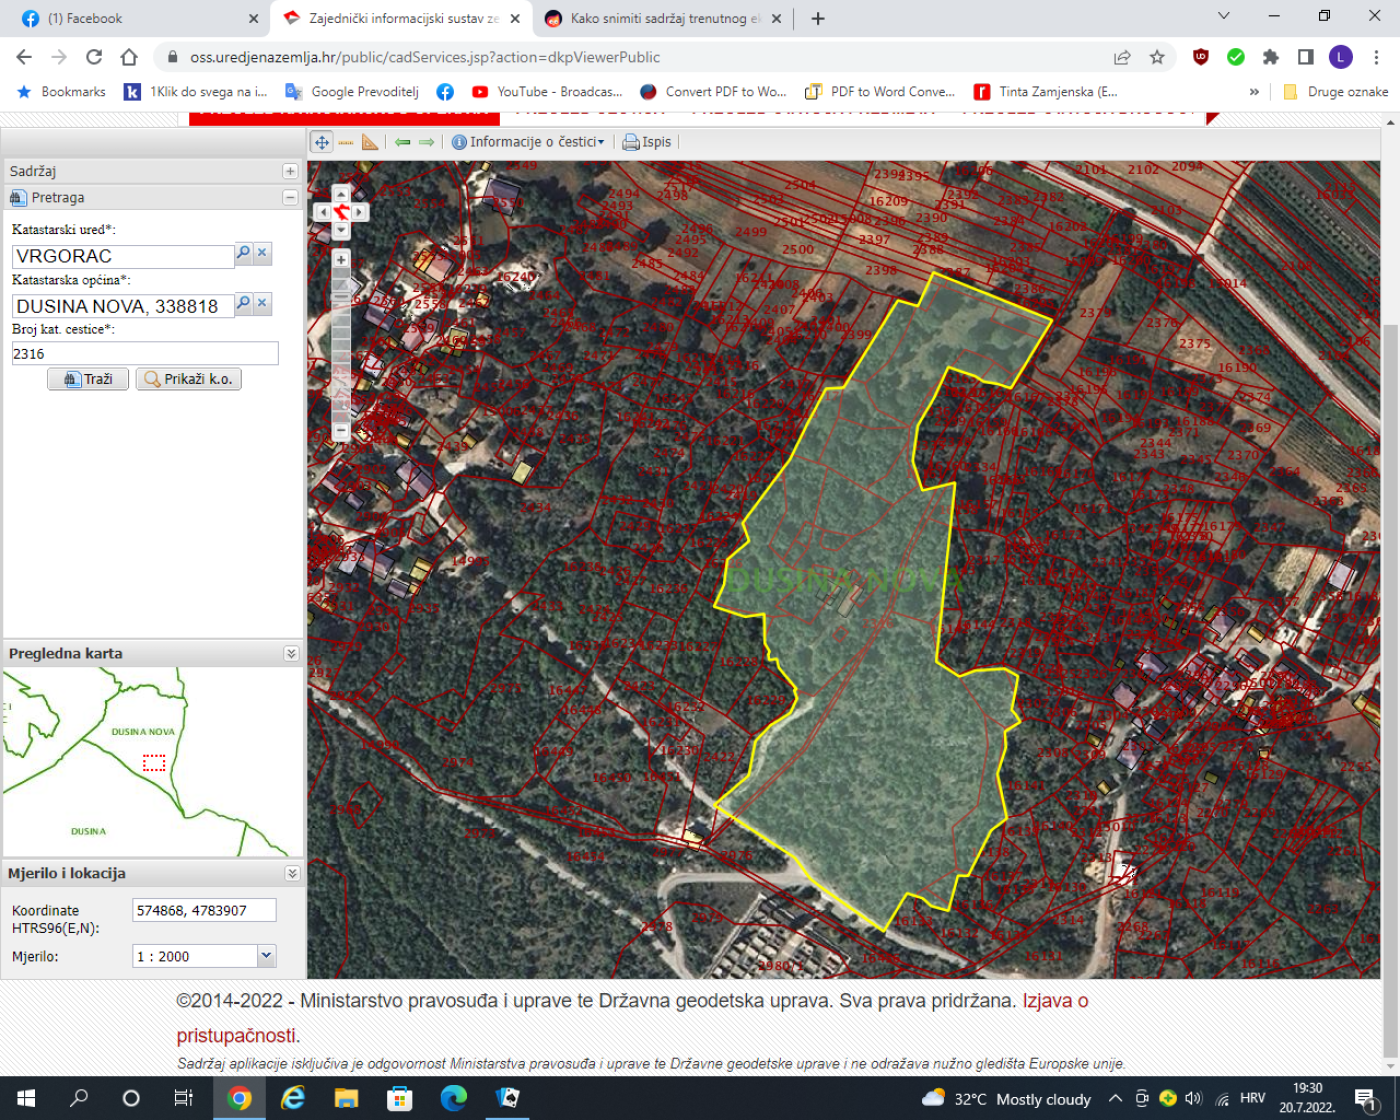Collapse the Pretraga panel
This screenshot has width=1400, height=1120.
point(290,198)
